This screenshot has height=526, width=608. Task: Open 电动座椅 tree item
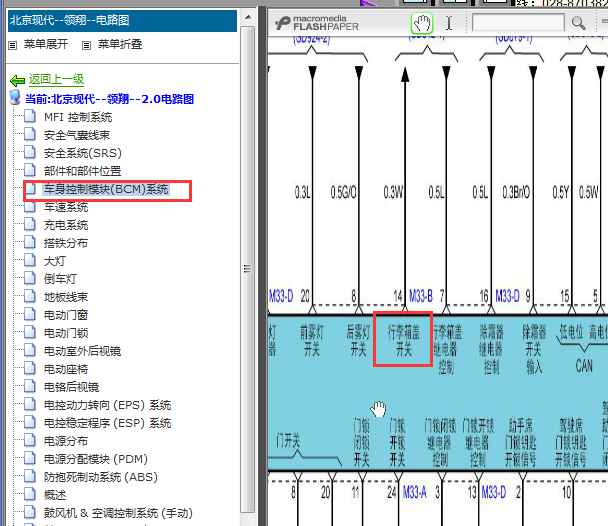[66, 369]
